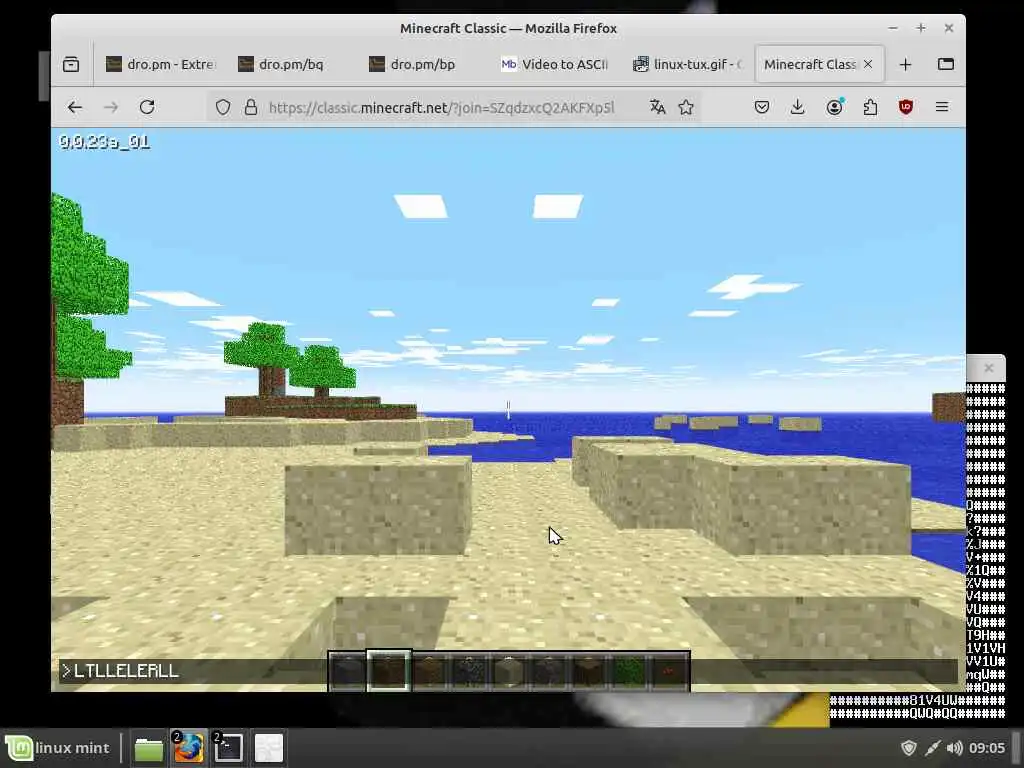Open the volume tray icon
Screen dimensions: 1024x768
[x=954, y=748]
